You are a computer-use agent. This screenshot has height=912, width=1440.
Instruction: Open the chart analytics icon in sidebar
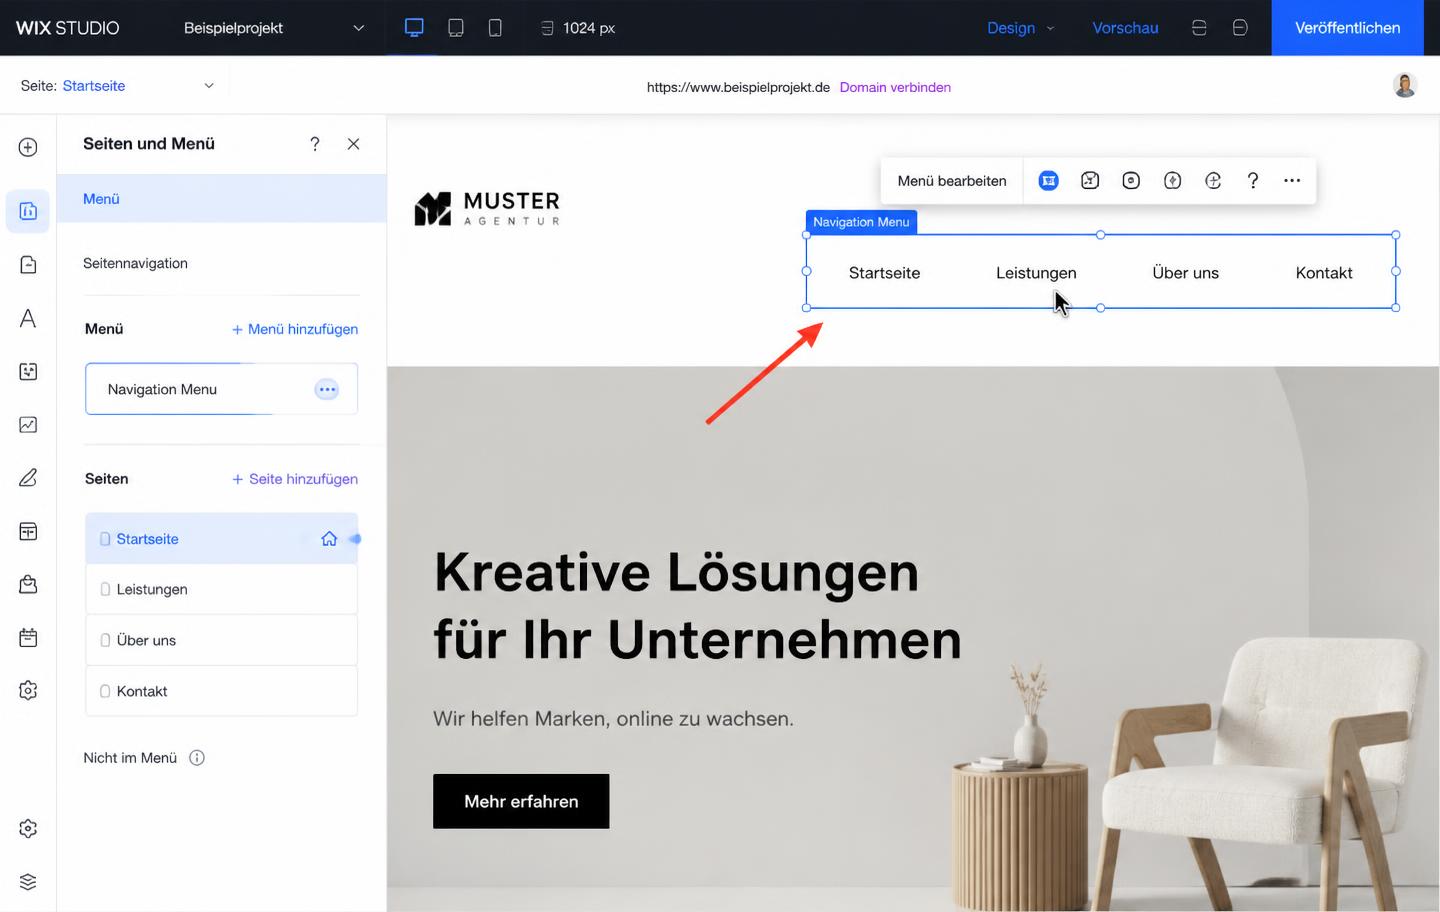pos(28,425)
